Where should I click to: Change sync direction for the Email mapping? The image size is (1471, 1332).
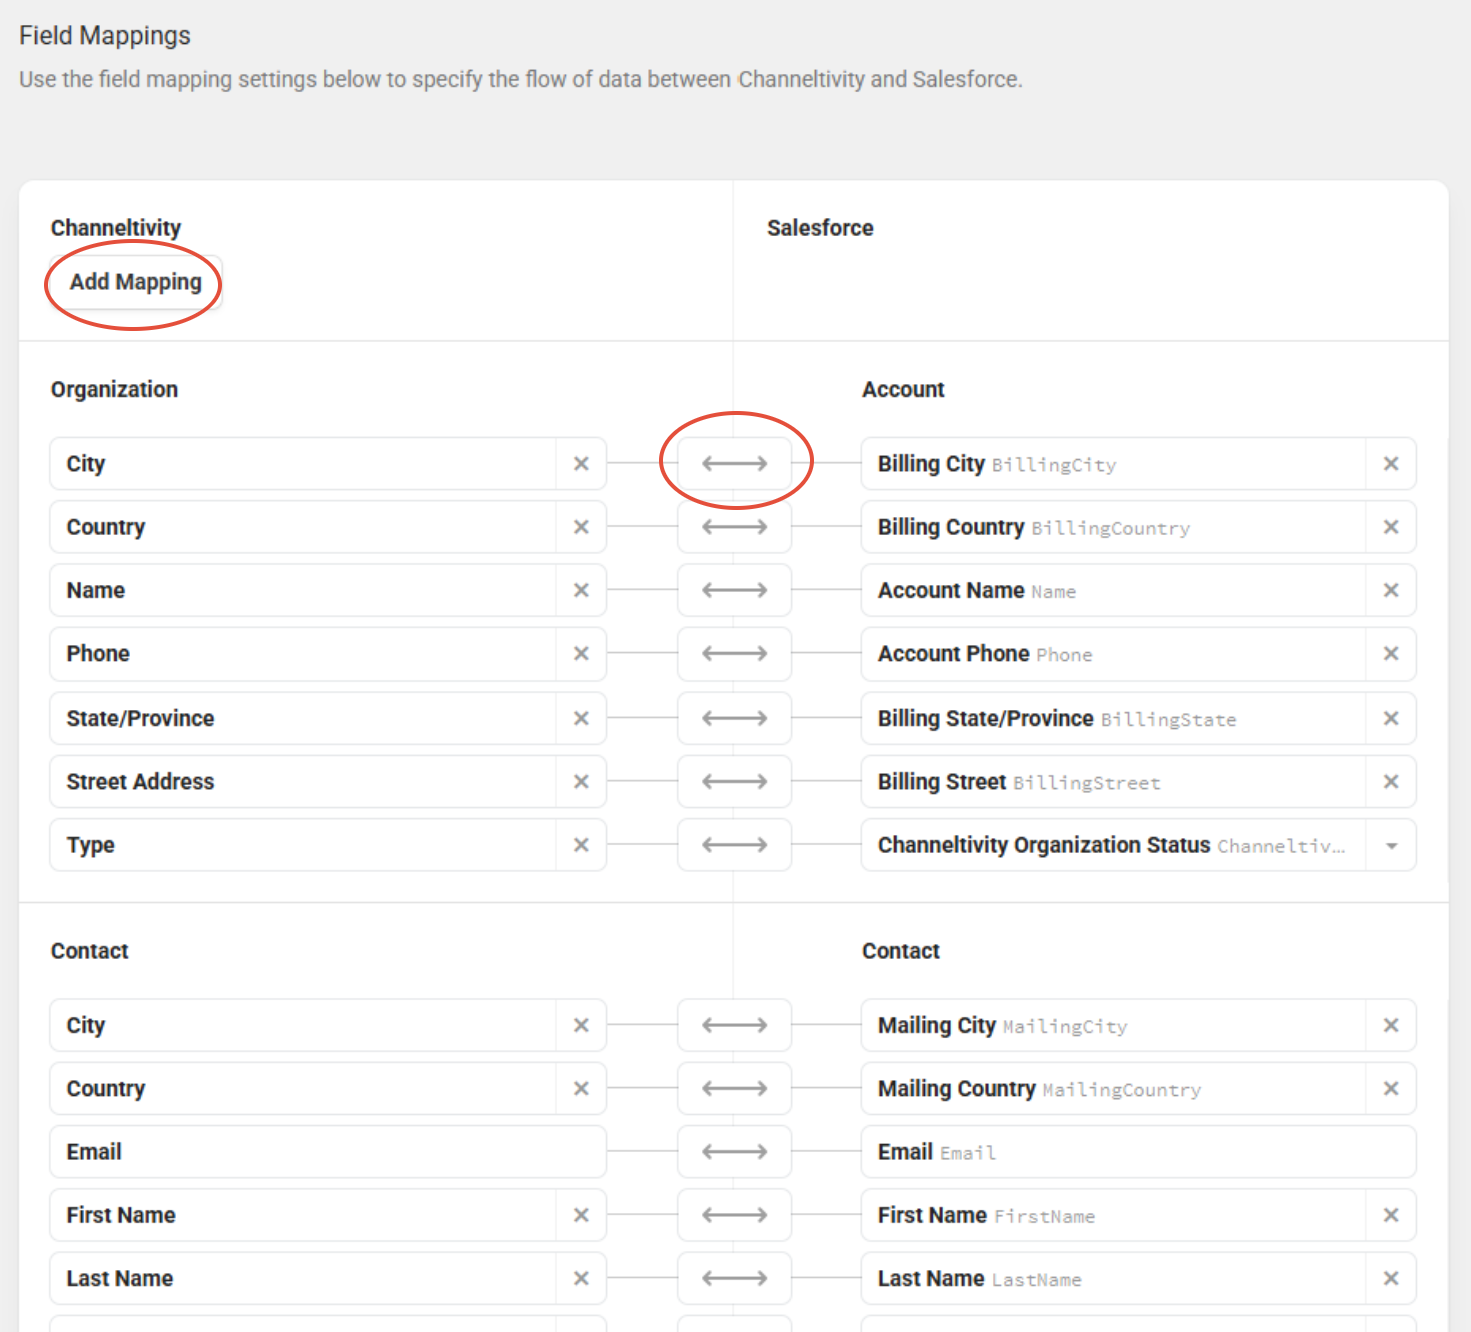pyautogui.click(x=734, y=1152)
